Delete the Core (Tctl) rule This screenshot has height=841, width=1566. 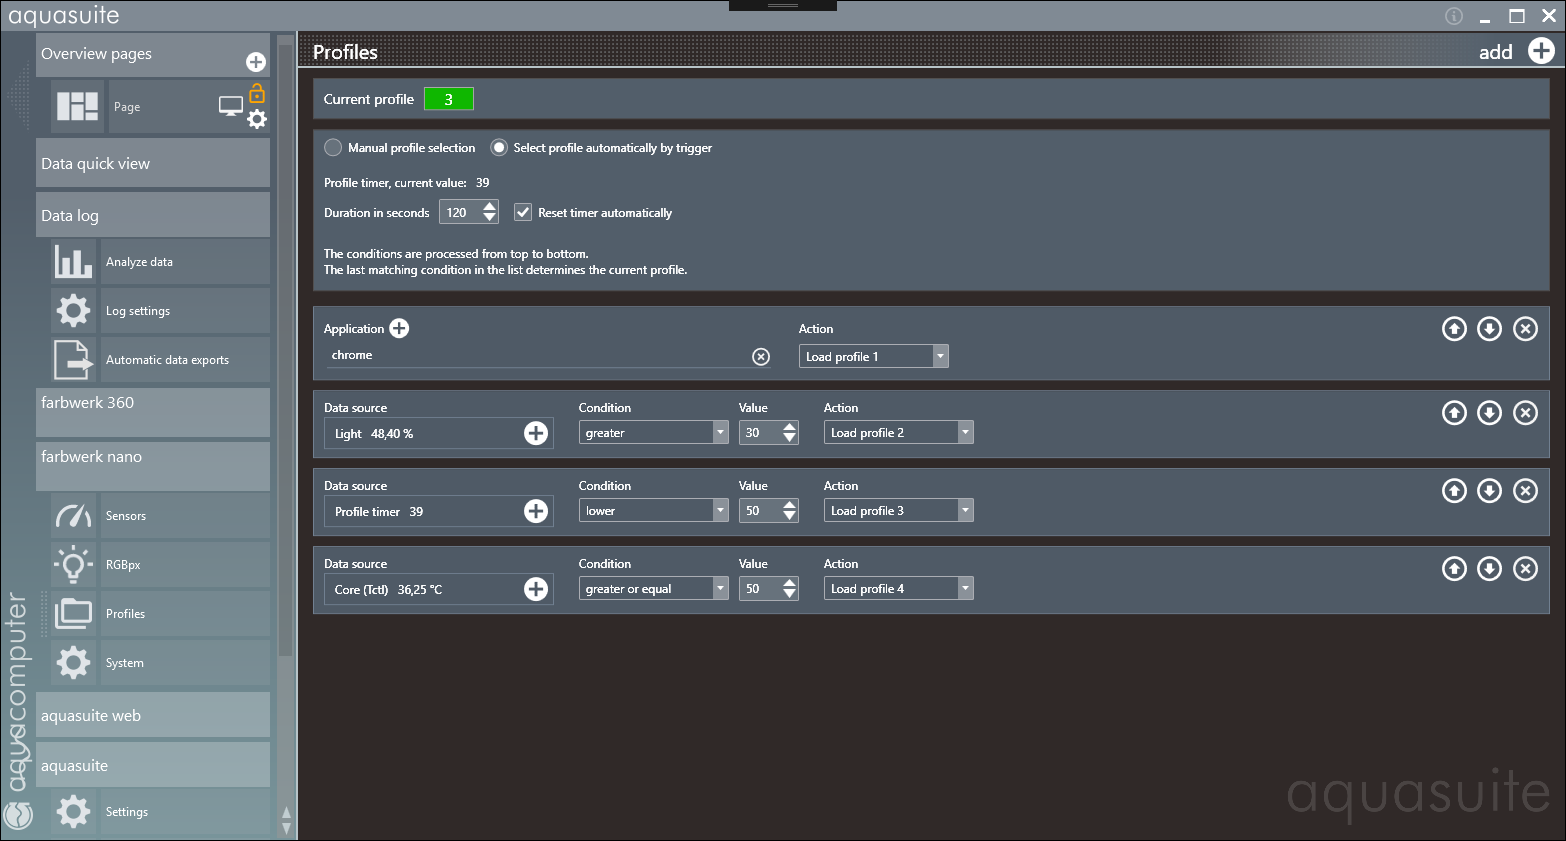coord(1525,568)
